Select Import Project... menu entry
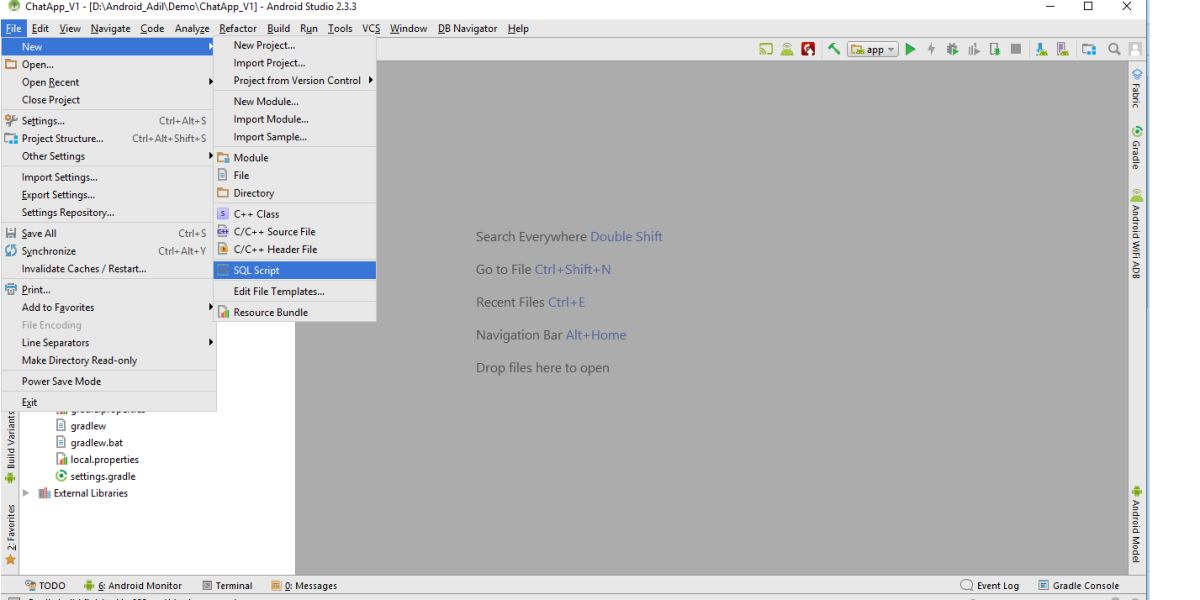The image size is (1200, 600). [x=295, y=63]
